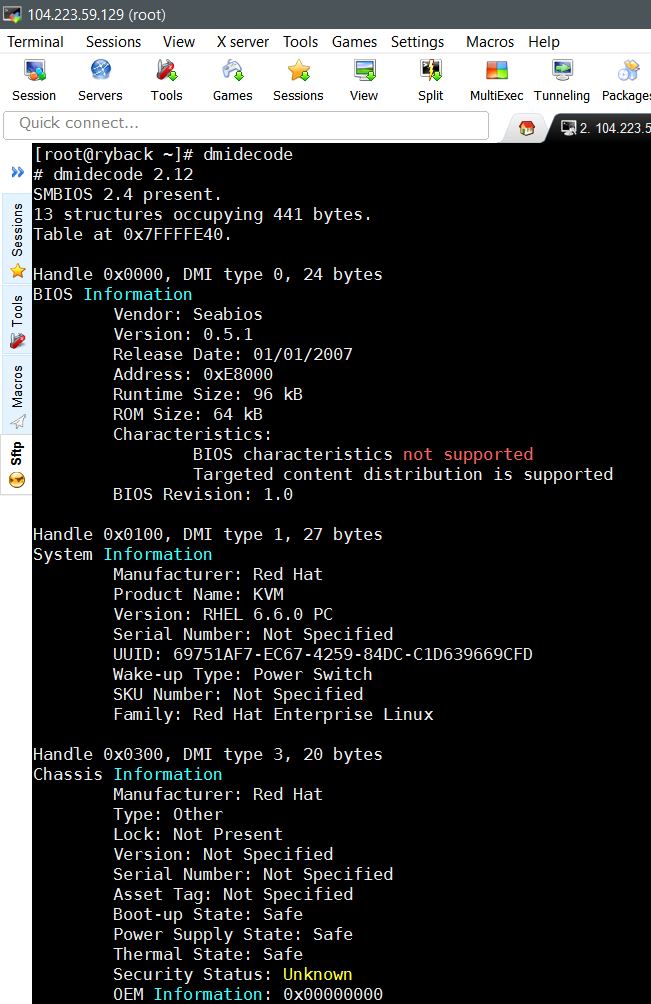Select the 104.223.5 terminal tab
Viewport: 651px width, 1004px height.
click(x=605, y=128)
